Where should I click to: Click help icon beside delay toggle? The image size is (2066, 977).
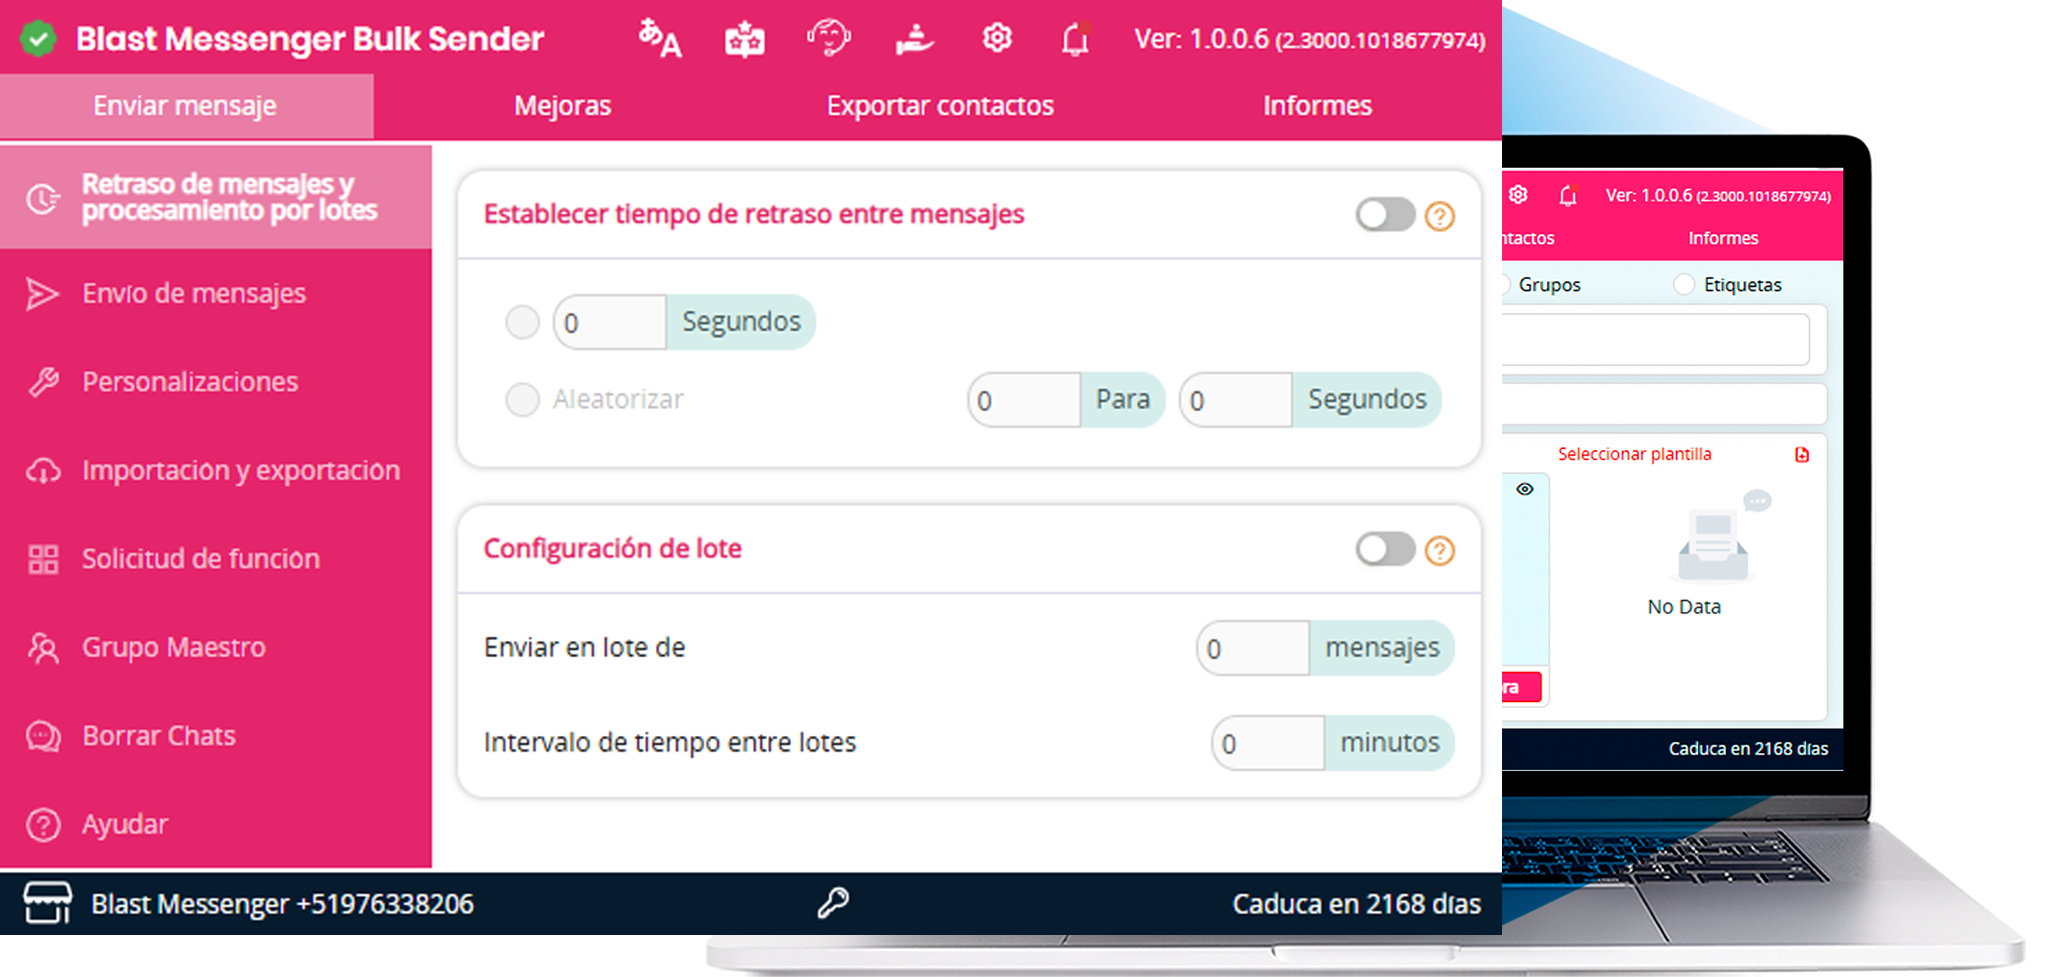tap(1440, 216)
